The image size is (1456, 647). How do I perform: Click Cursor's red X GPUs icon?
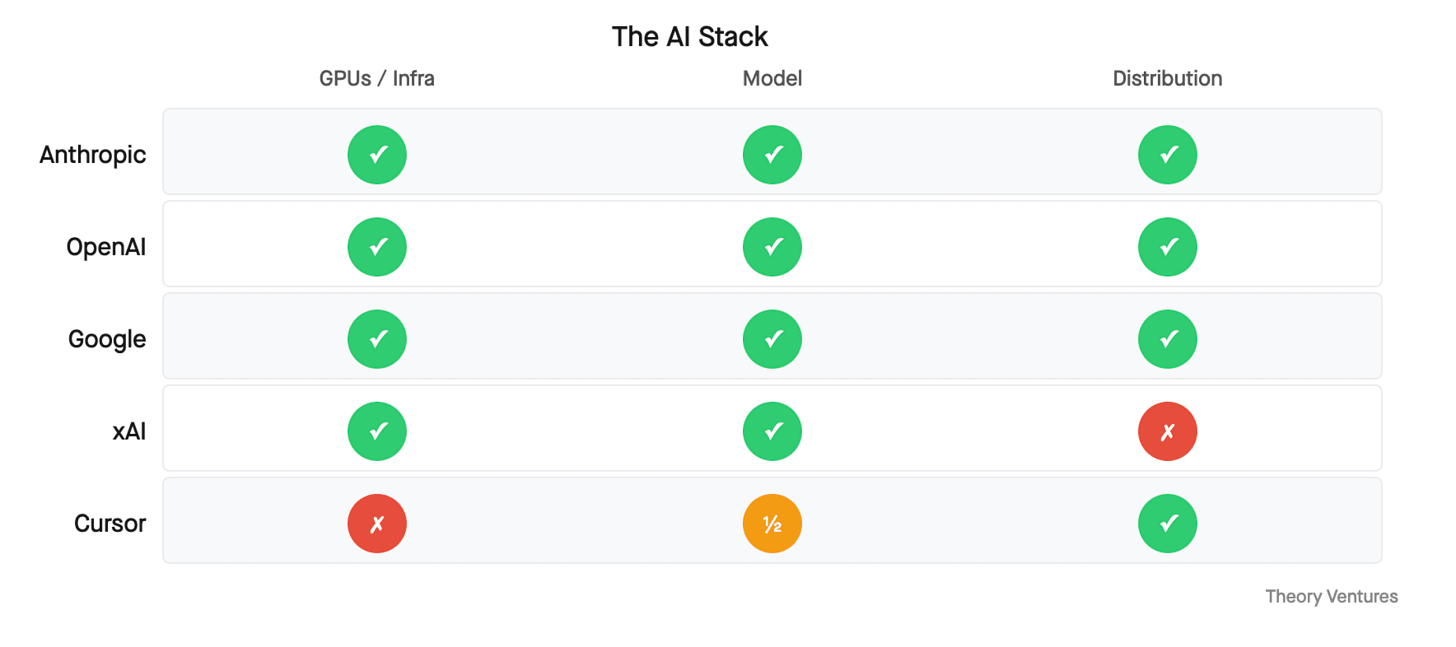[x=377, y=523]
